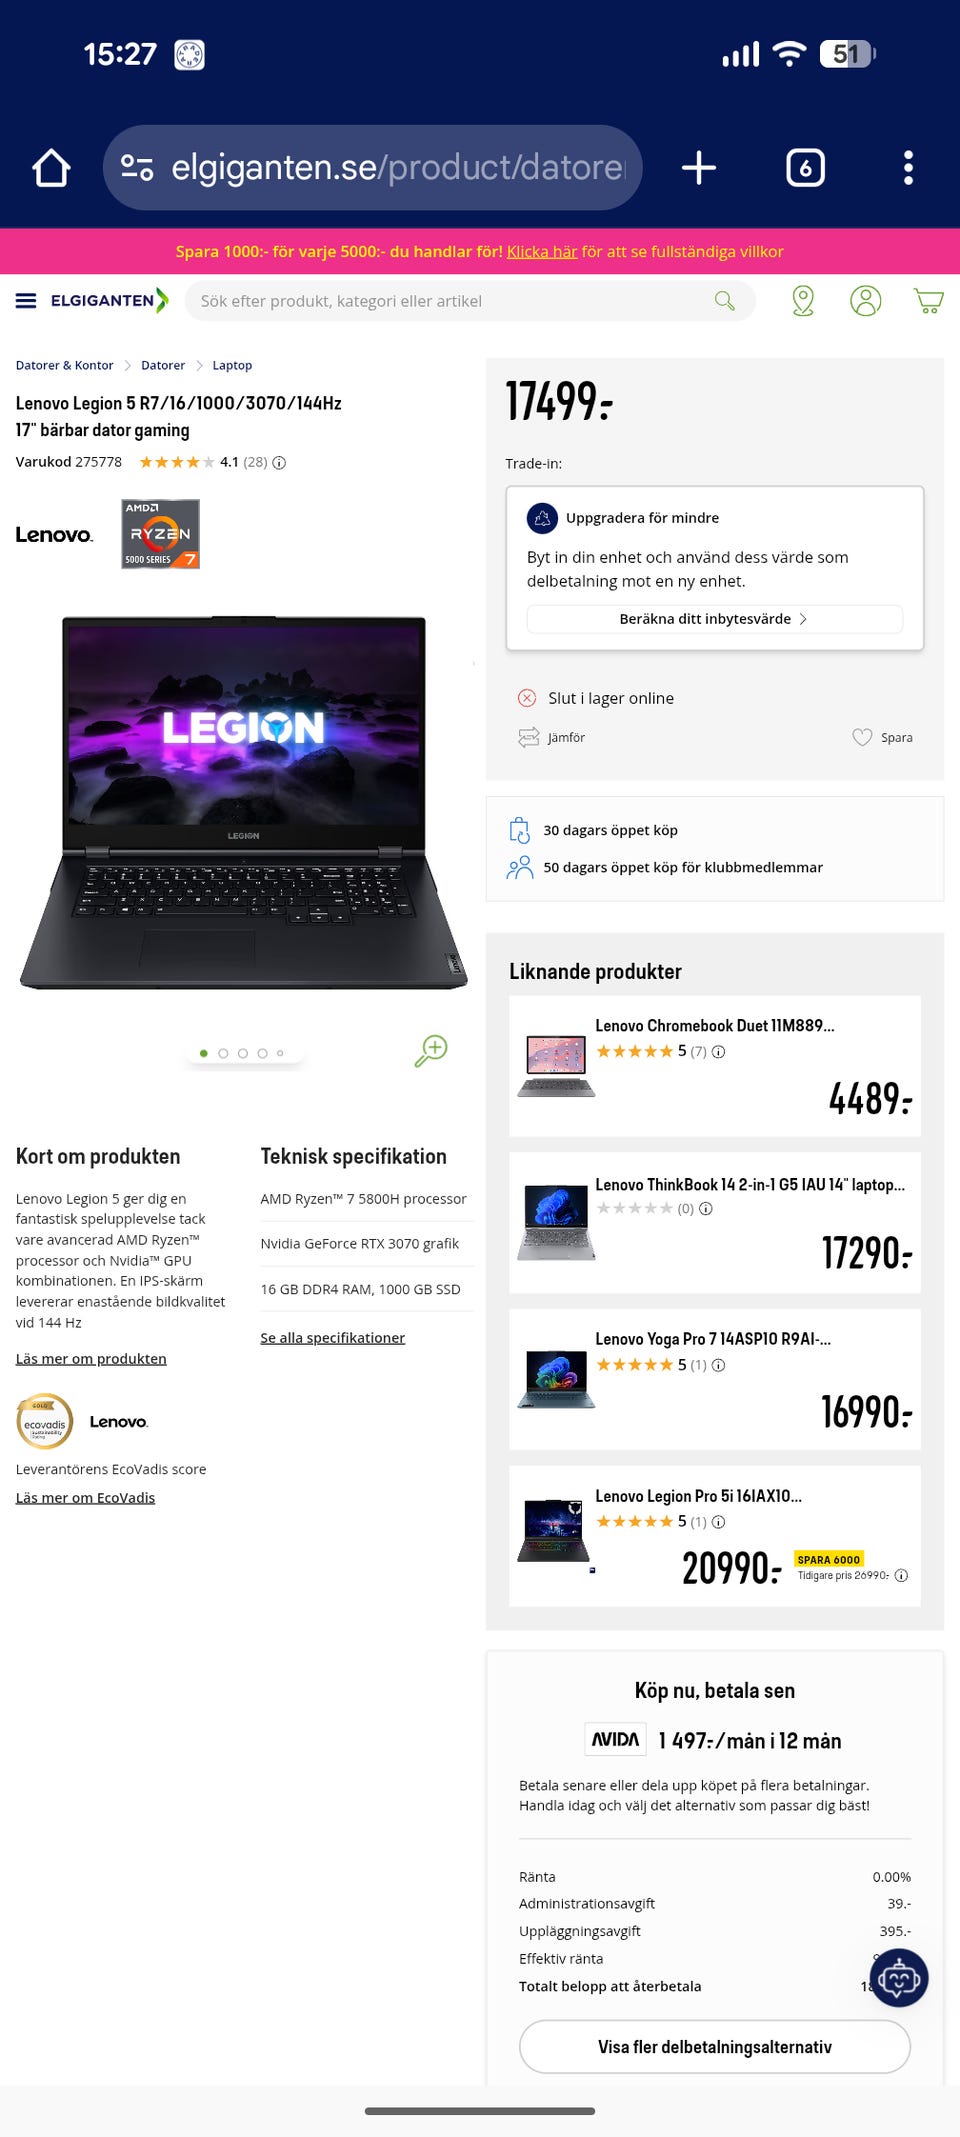Go to Laptop breadcrumb
Screen dimensions: 960x2137
tap(232, 366)
